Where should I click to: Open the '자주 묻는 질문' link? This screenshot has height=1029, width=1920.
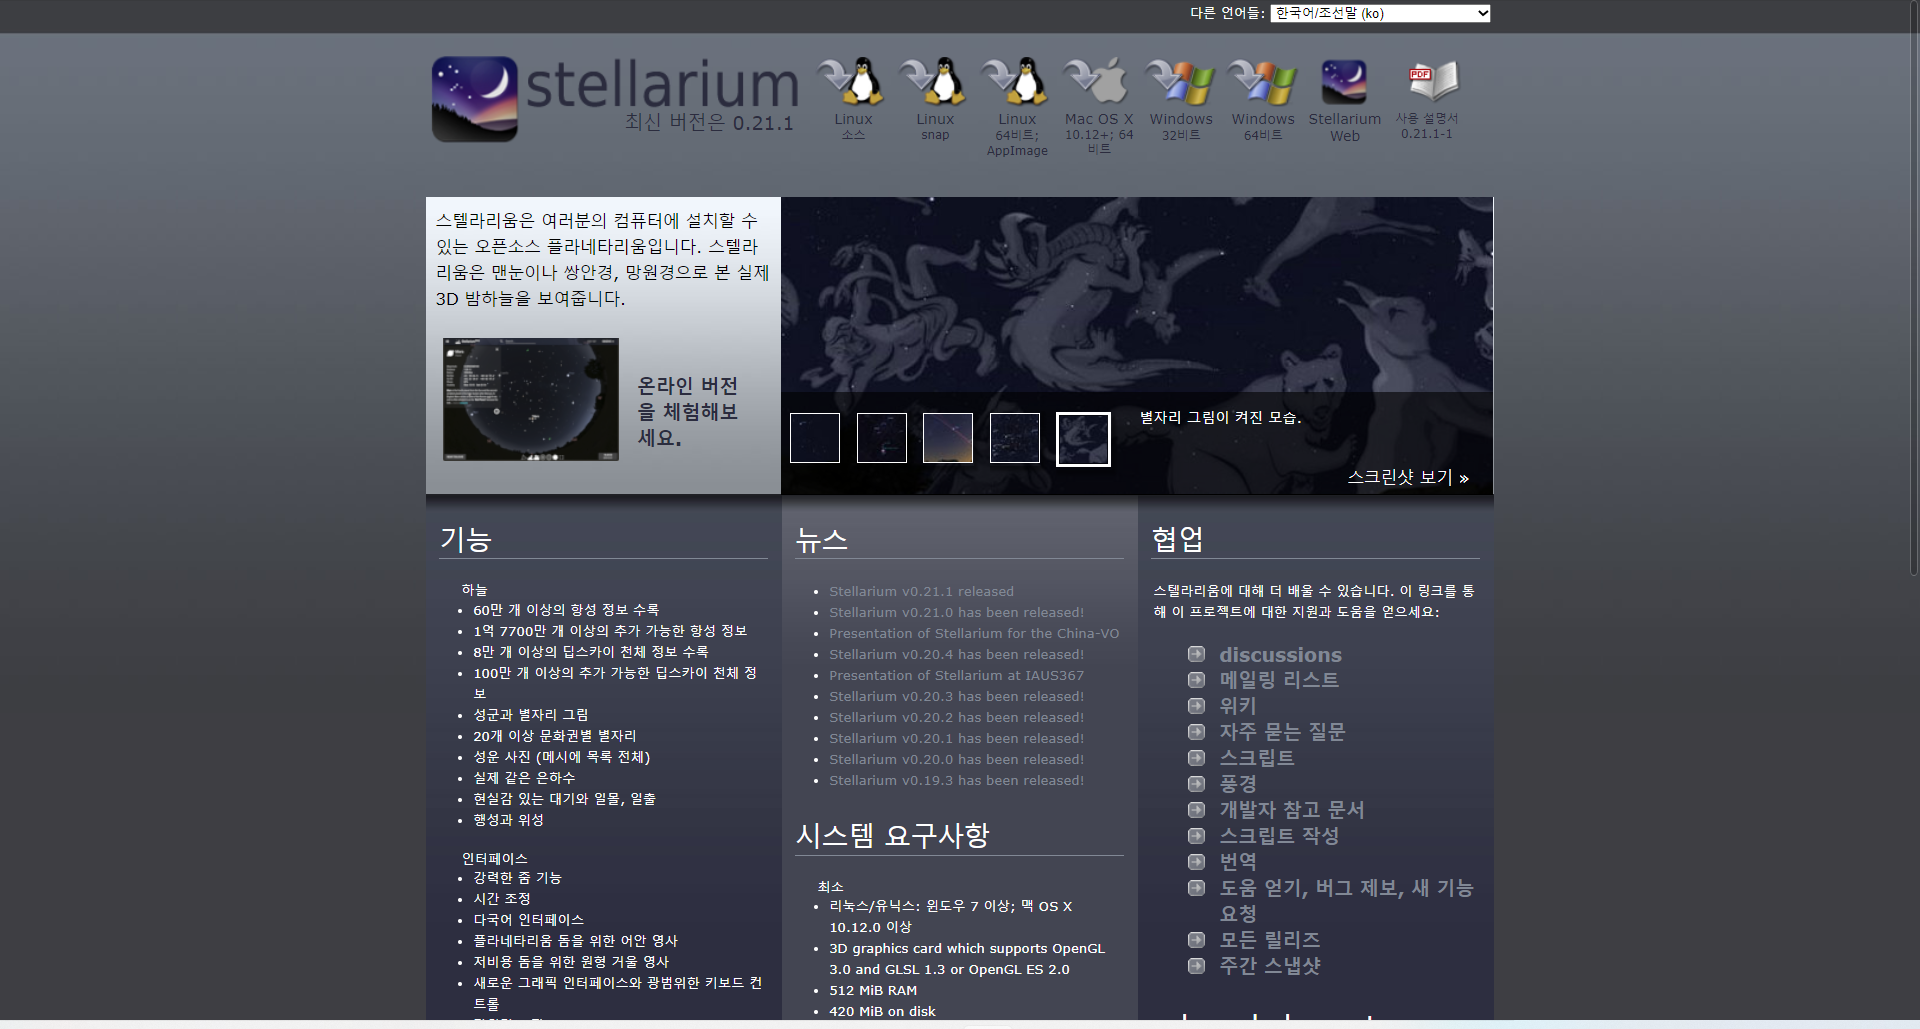click(1282, 732)
